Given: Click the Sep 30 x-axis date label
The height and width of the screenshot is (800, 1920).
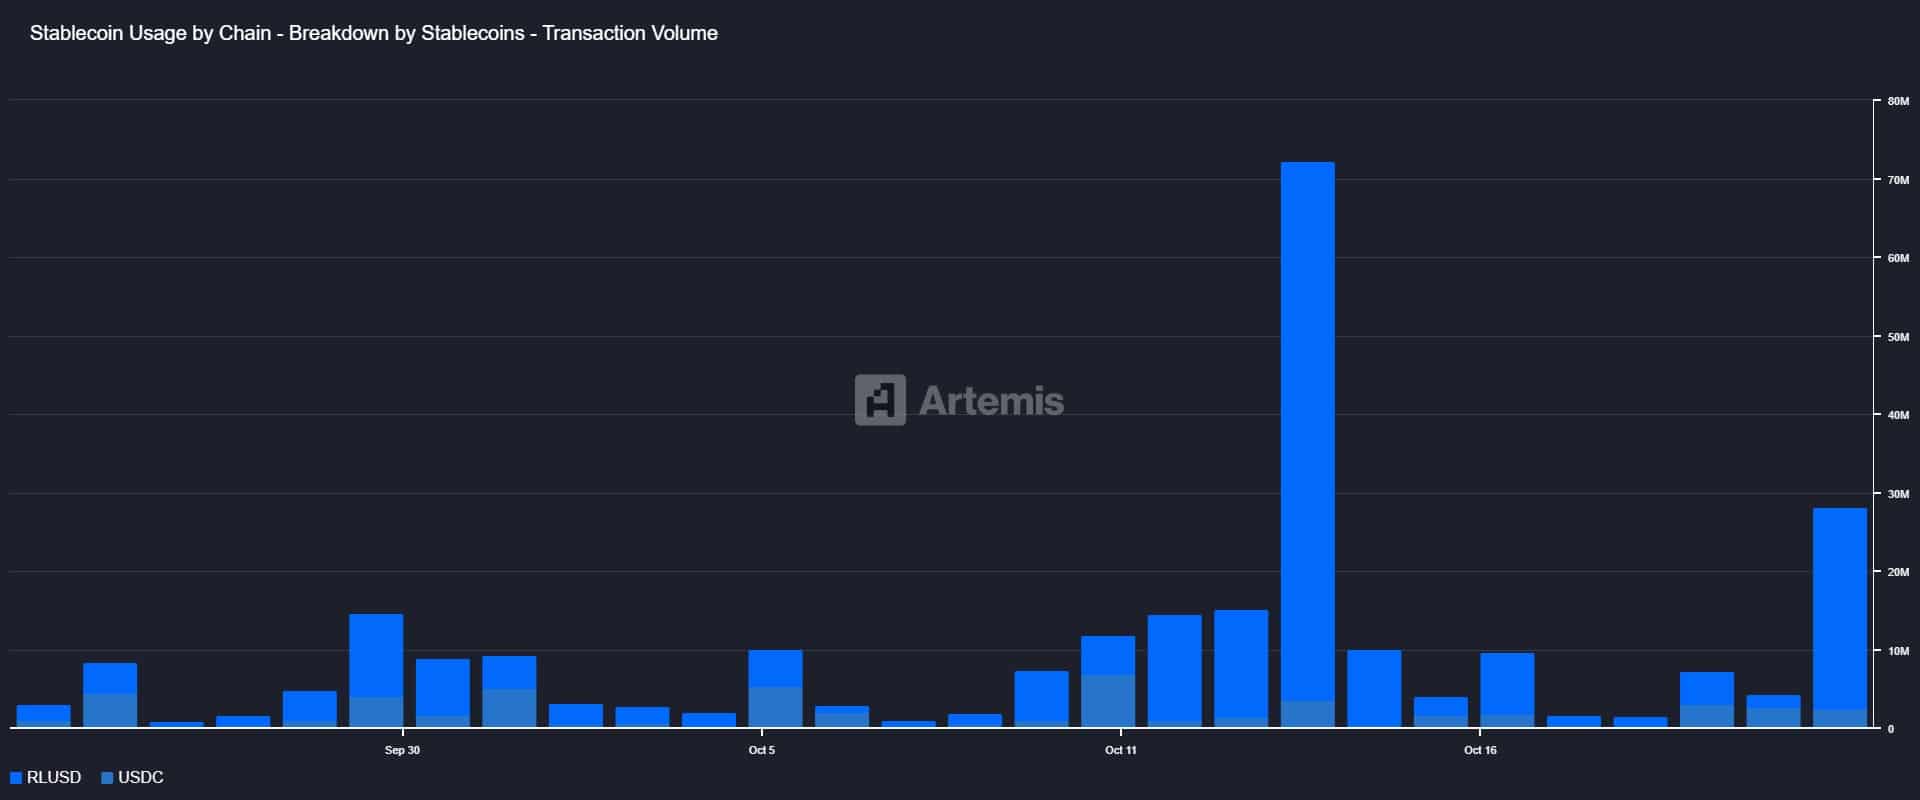Looking at the screenshot, I should [402, 750].
